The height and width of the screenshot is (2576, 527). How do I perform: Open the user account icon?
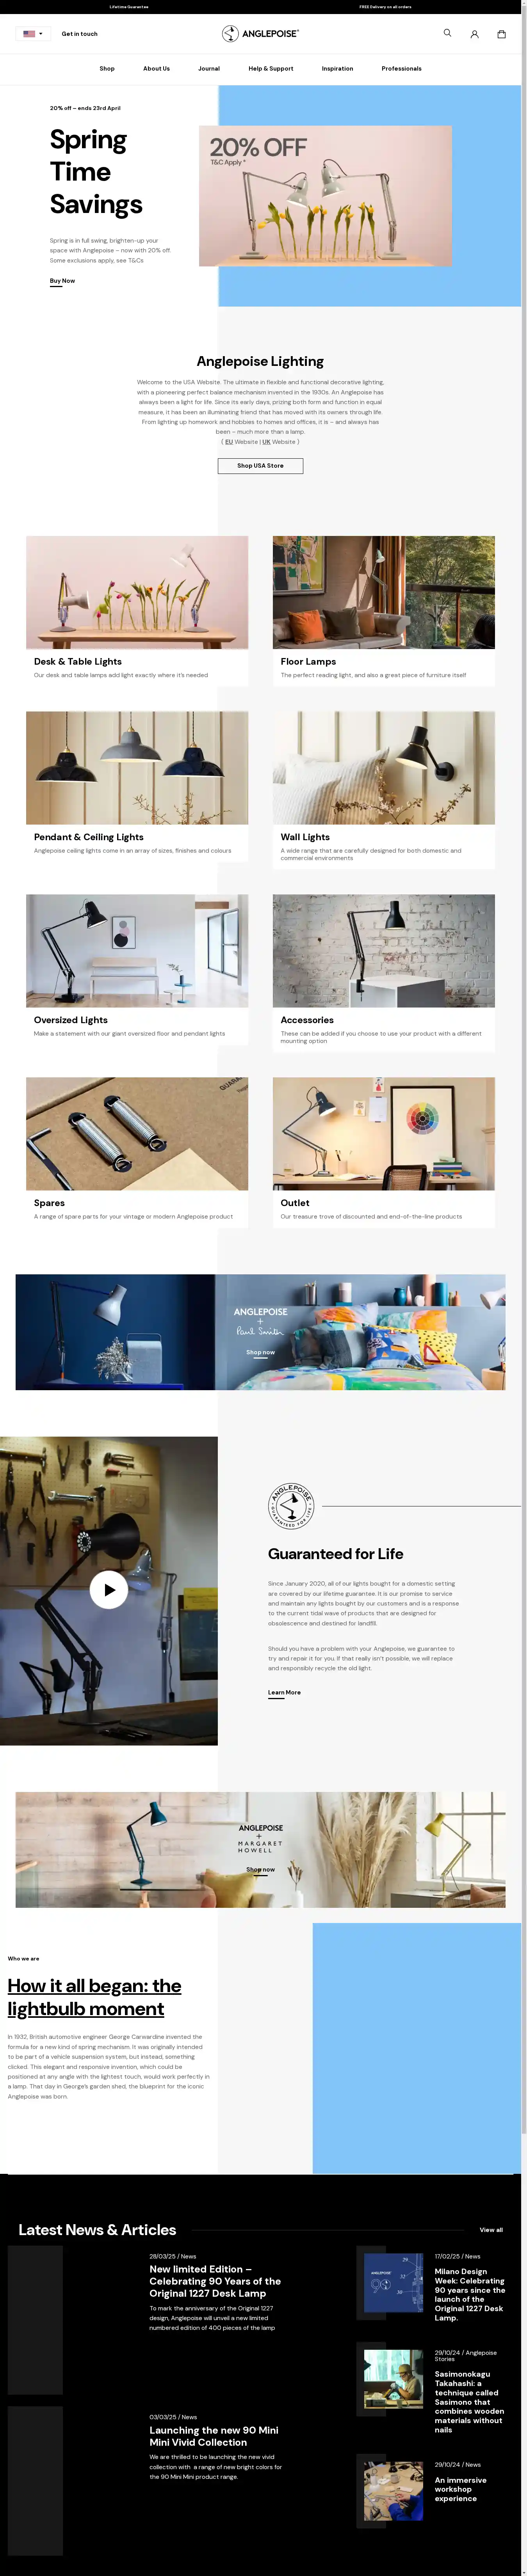coord(474,34)
